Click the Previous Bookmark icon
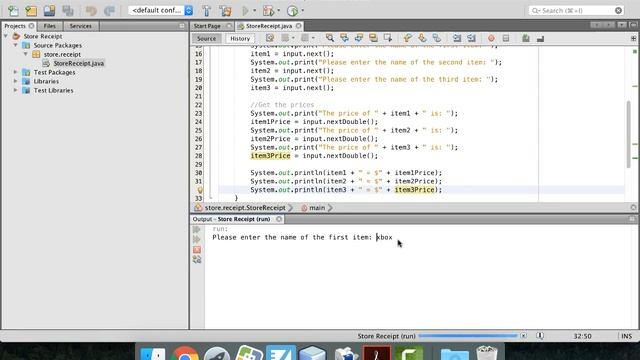The width and height of the screenshot is (640, 360). pyautogui.click(x=407, y=38)
